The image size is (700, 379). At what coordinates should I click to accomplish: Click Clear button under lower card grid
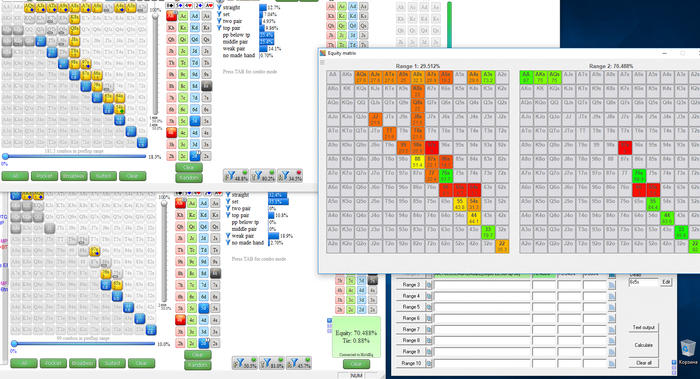(198, 355)
